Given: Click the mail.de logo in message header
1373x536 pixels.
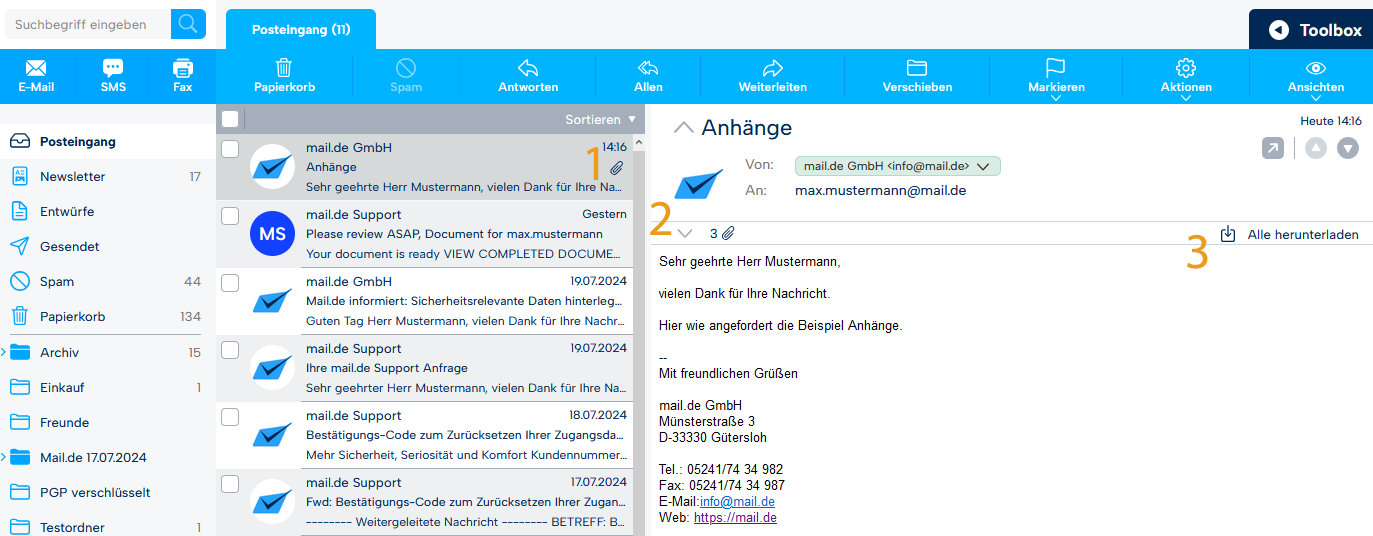Looking at the screenshot, I should [x=699, y=183].
